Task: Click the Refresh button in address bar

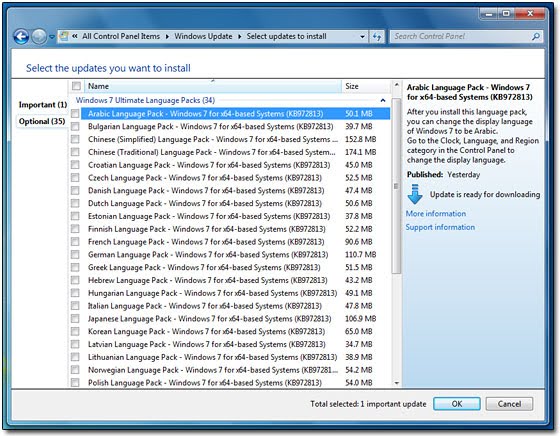Action: (377, 36)
